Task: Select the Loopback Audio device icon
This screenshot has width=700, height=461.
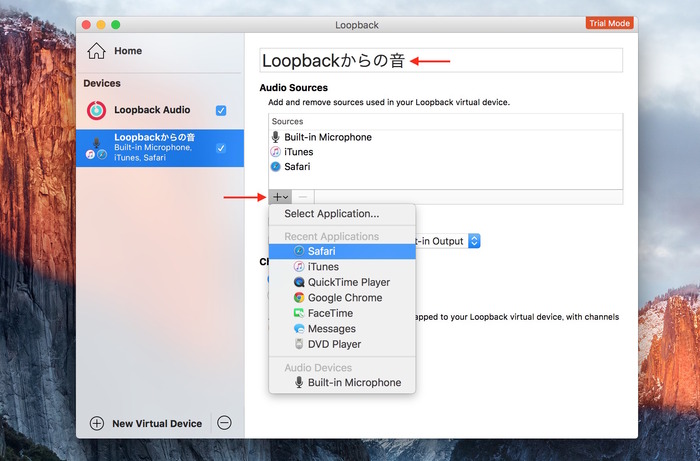Action: (96, 110)
